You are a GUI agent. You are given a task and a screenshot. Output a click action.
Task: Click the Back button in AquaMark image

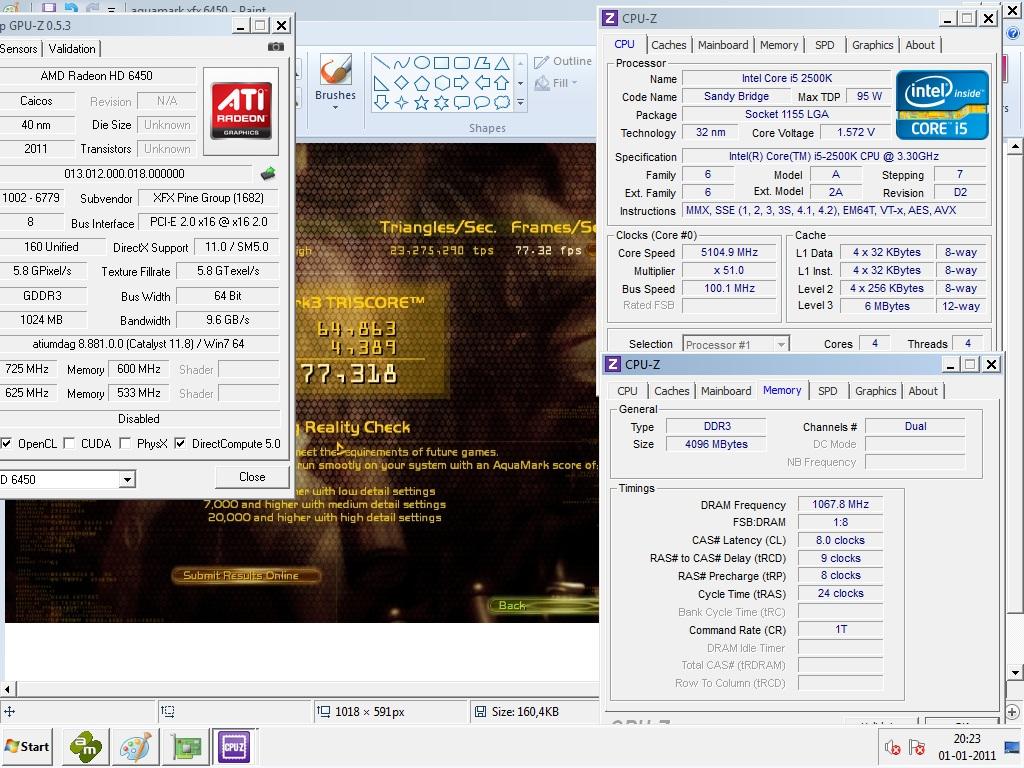pos(513,605)
